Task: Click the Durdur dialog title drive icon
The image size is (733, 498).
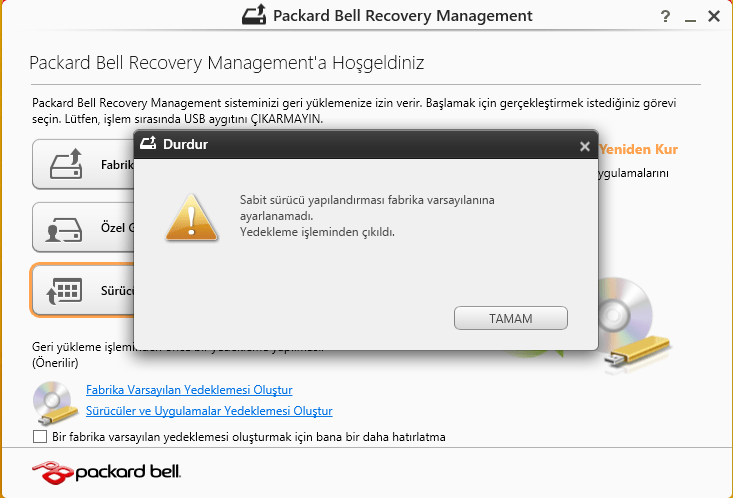Action: pyautogui.click(x=148, y=145)
